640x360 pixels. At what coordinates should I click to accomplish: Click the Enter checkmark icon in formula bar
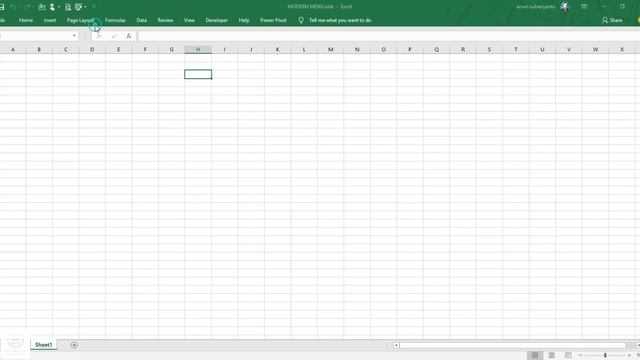click(114, 36)
